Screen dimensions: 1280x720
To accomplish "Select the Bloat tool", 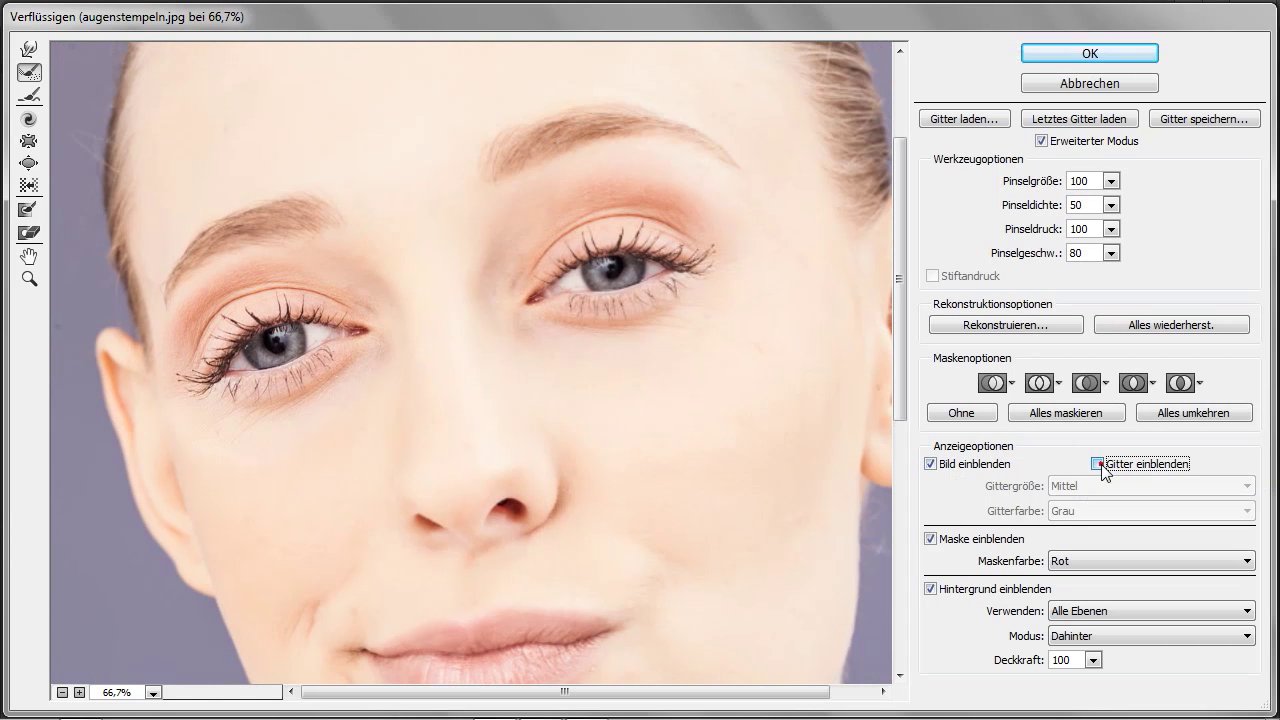I will click(x=29, y=163).
